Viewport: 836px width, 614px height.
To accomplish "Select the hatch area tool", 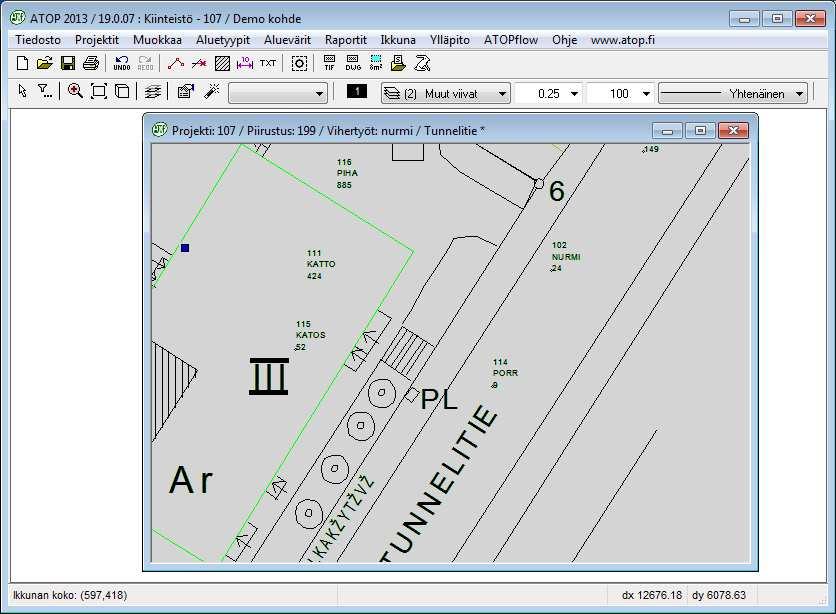I will [x=222, y=63].
